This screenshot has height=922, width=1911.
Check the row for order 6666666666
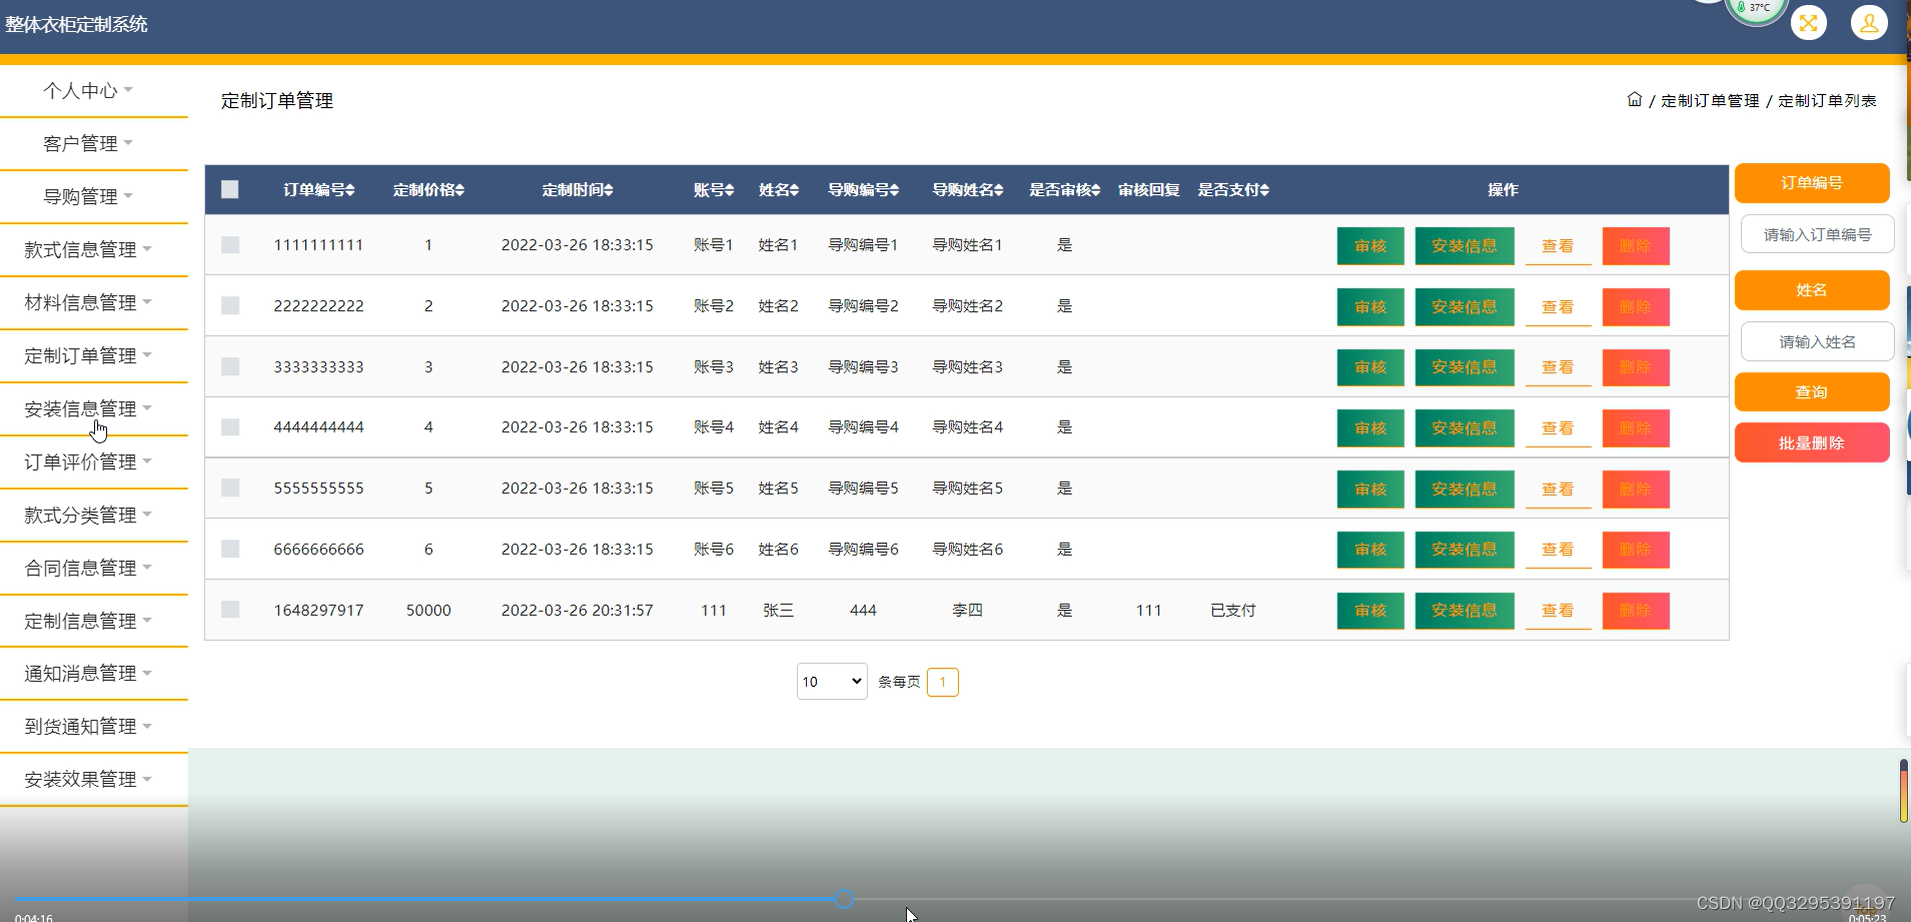coord(230,549)
